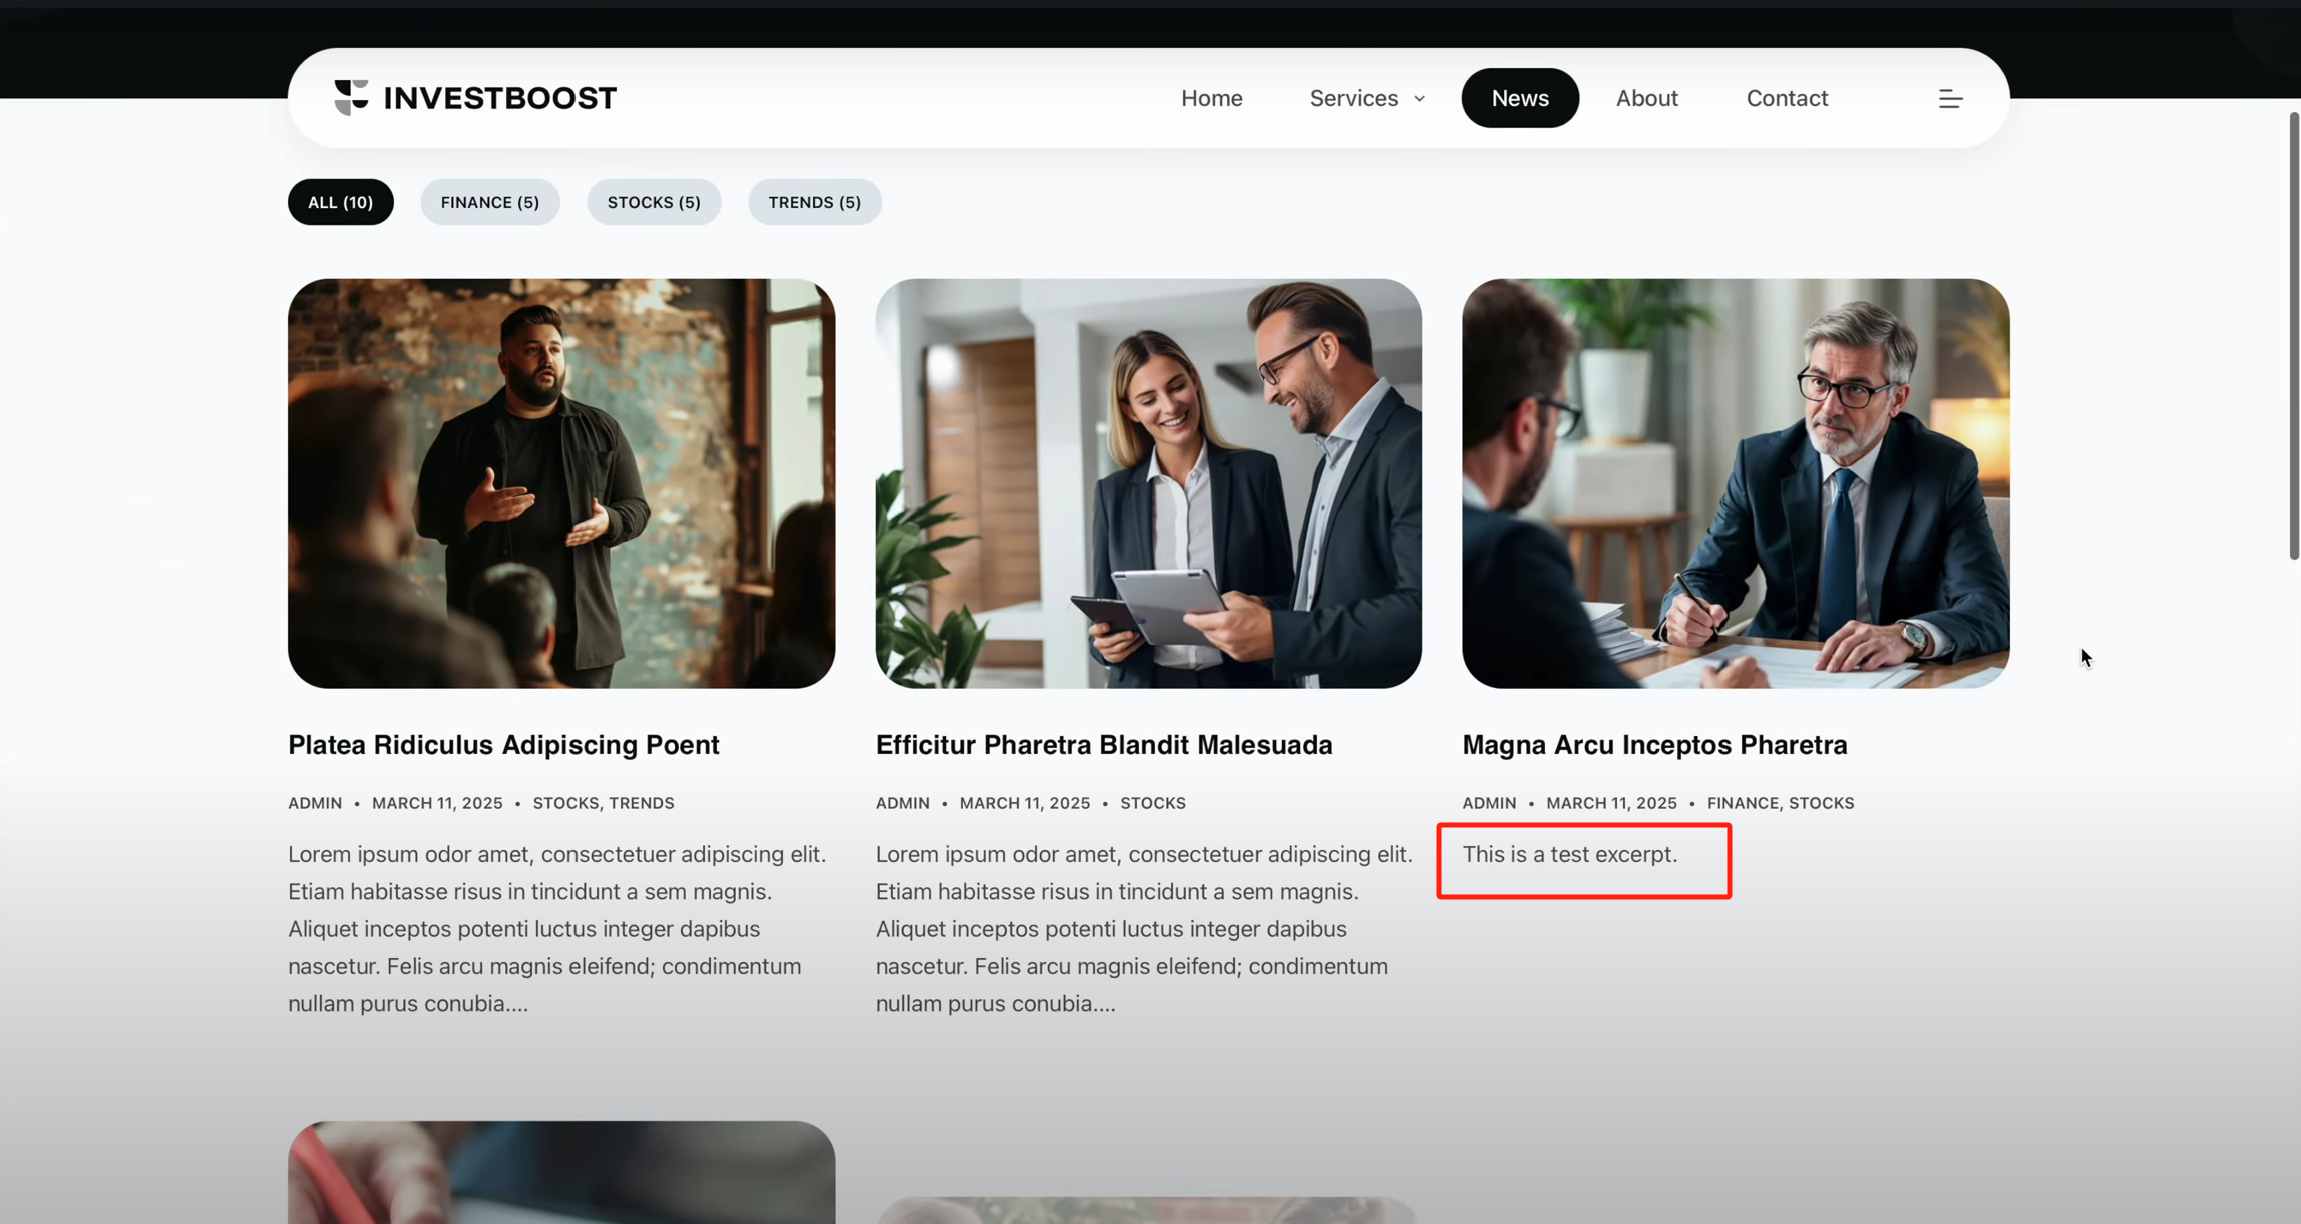
Task: Open Platea Ridiculus Adipiscing Poent article title
Action: 503,745
